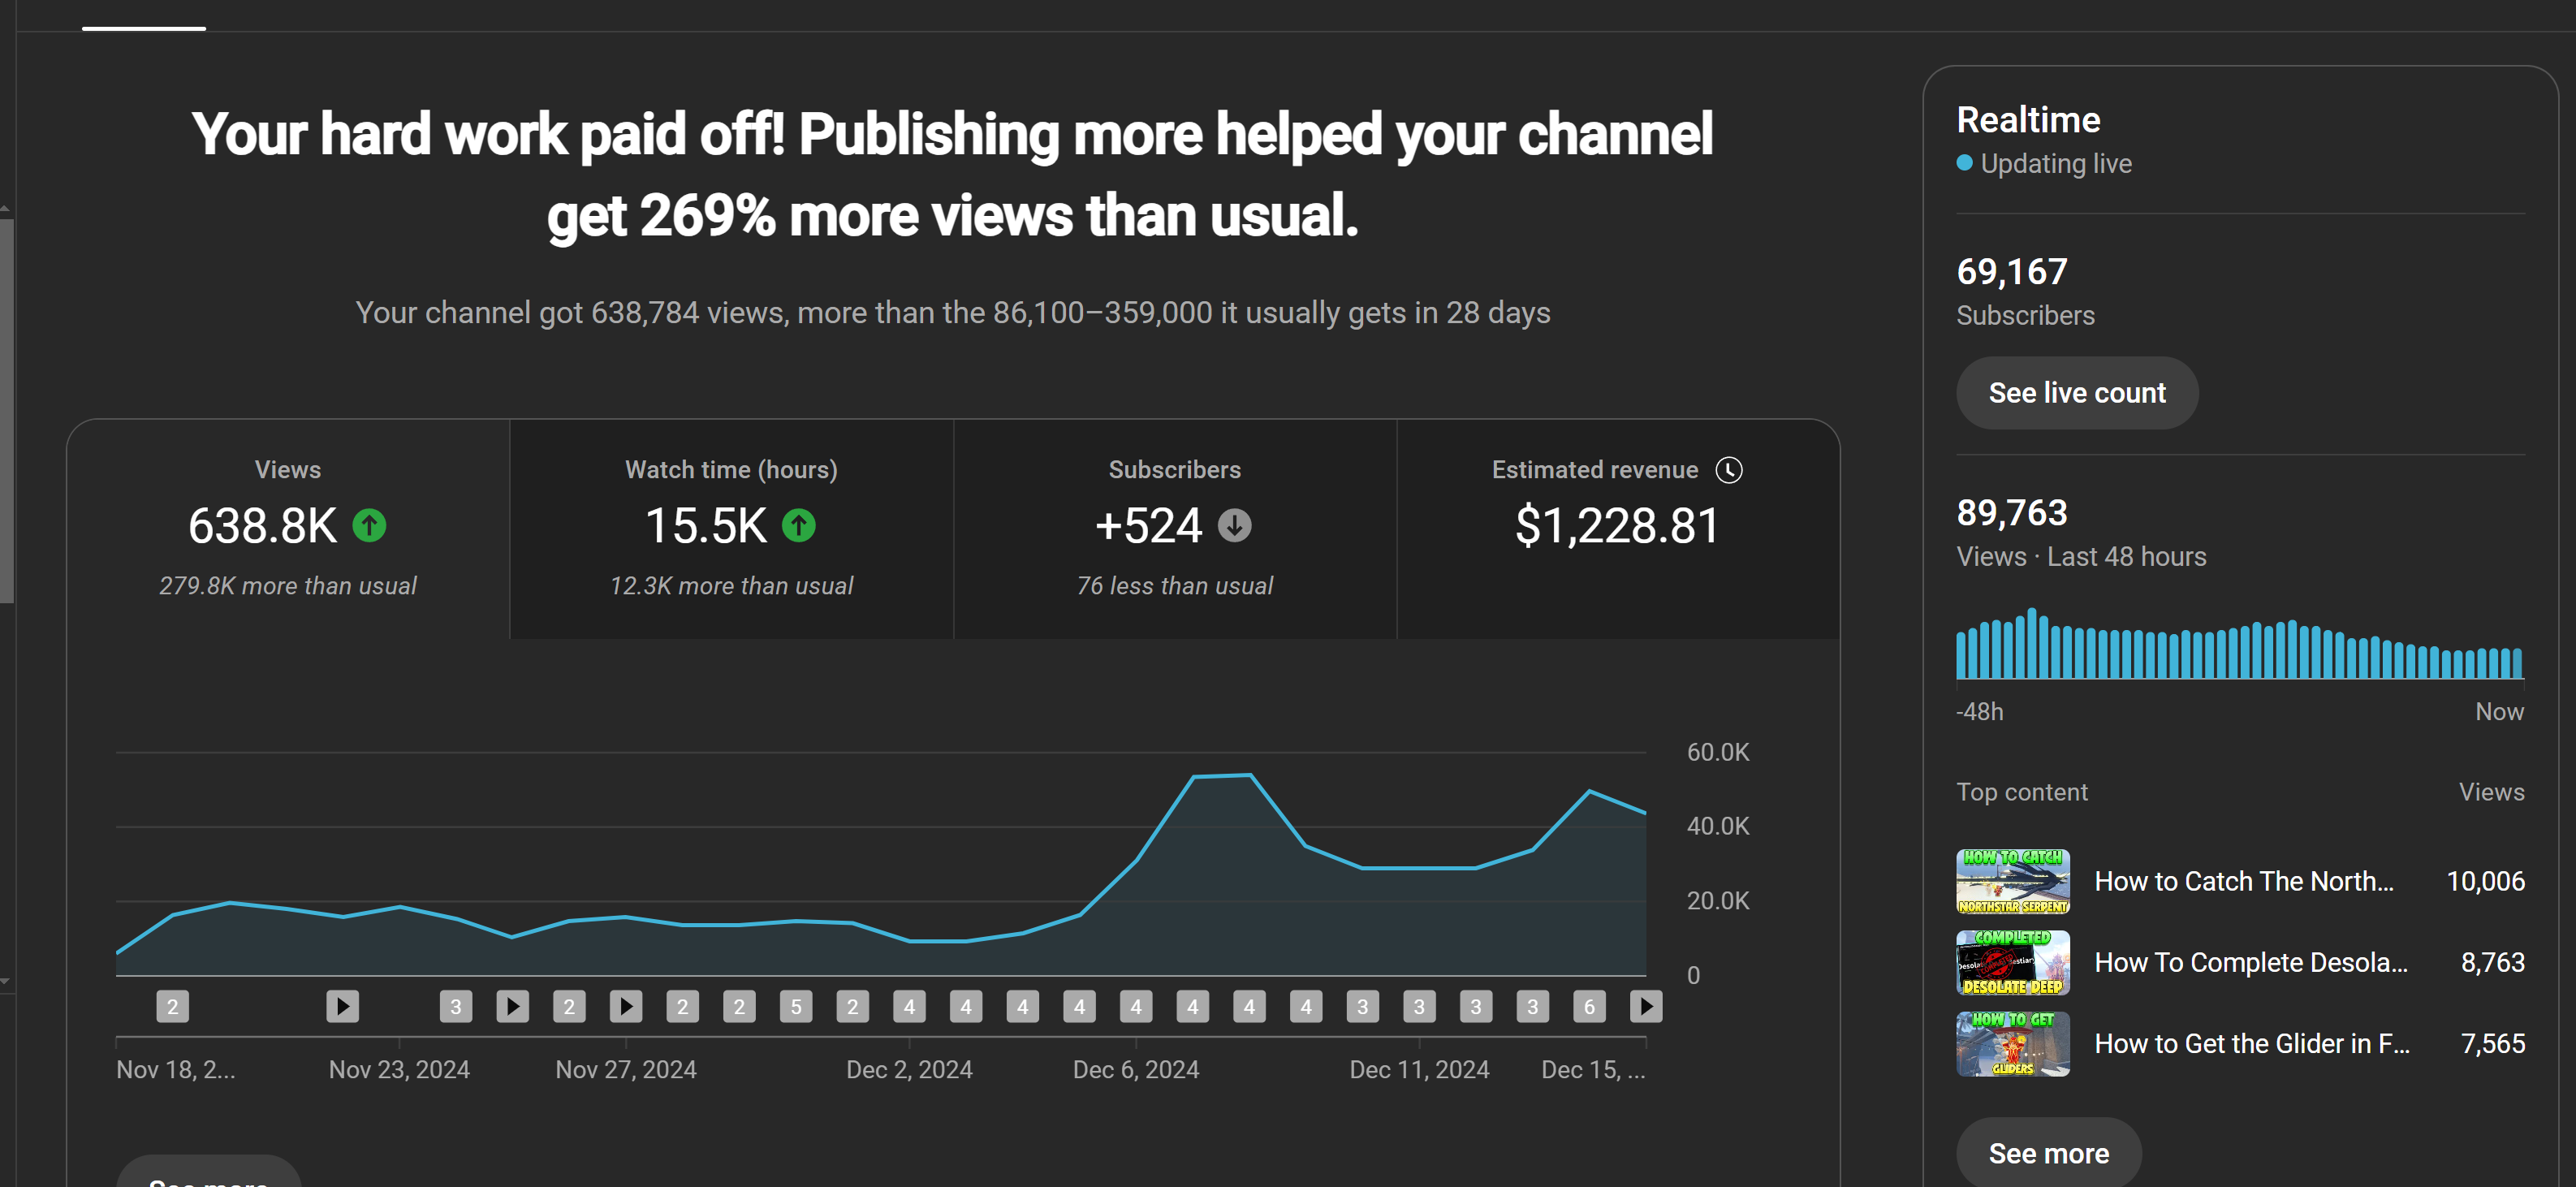This screenshot has height=1187, width=2576.
Task: Click the green up arrow next to 638.8K
Action: tap(369, 525)
